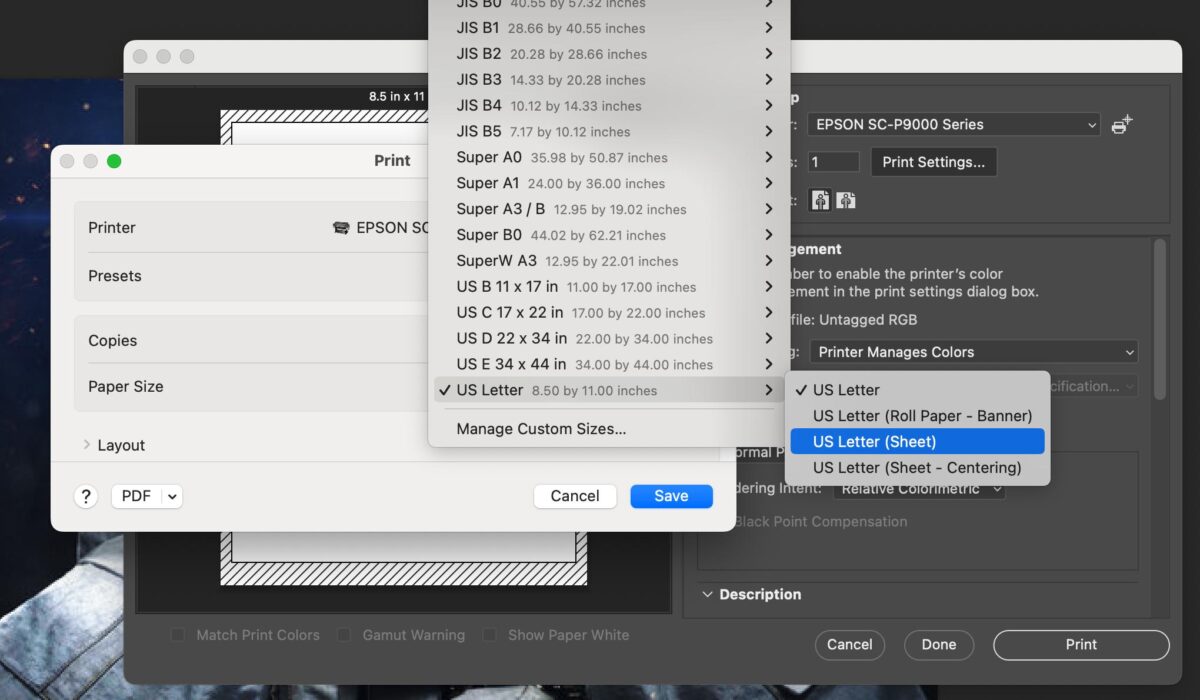Screen dimensions: 1200x700
Task: Click Print Settings button
Action: (933, 162)
